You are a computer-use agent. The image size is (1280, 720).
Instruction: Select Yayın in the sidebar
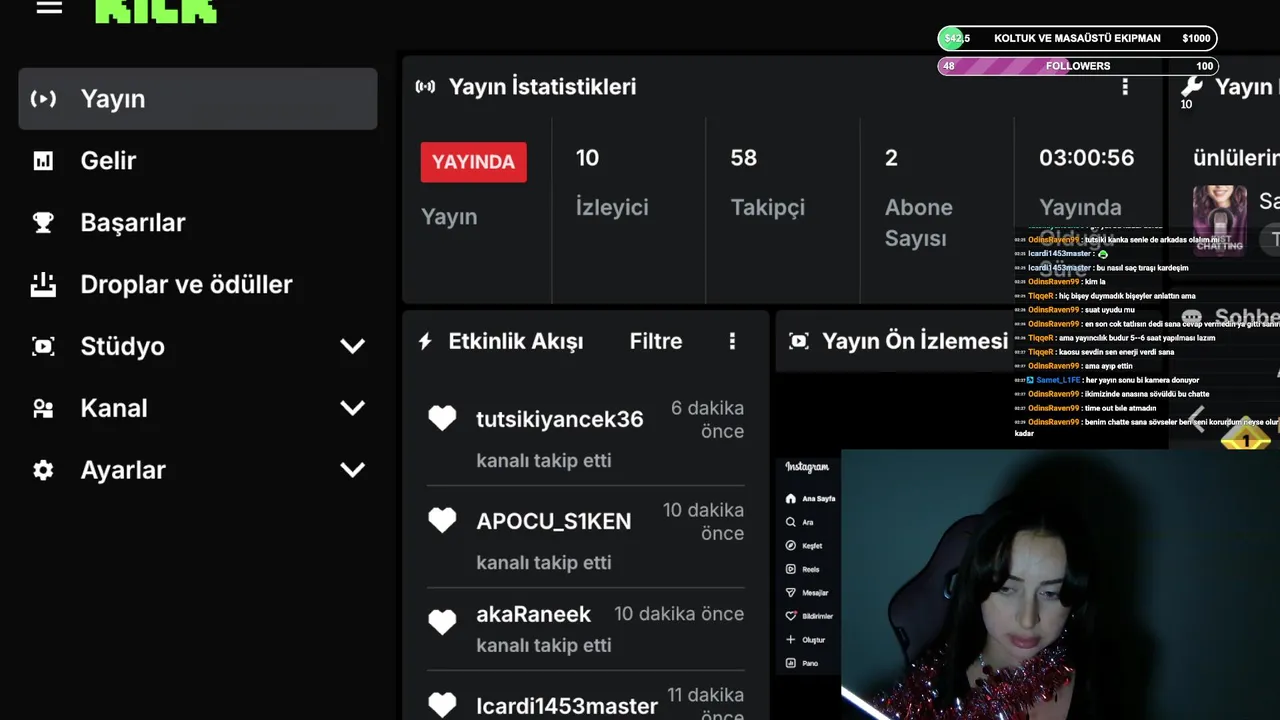(198, 99)
